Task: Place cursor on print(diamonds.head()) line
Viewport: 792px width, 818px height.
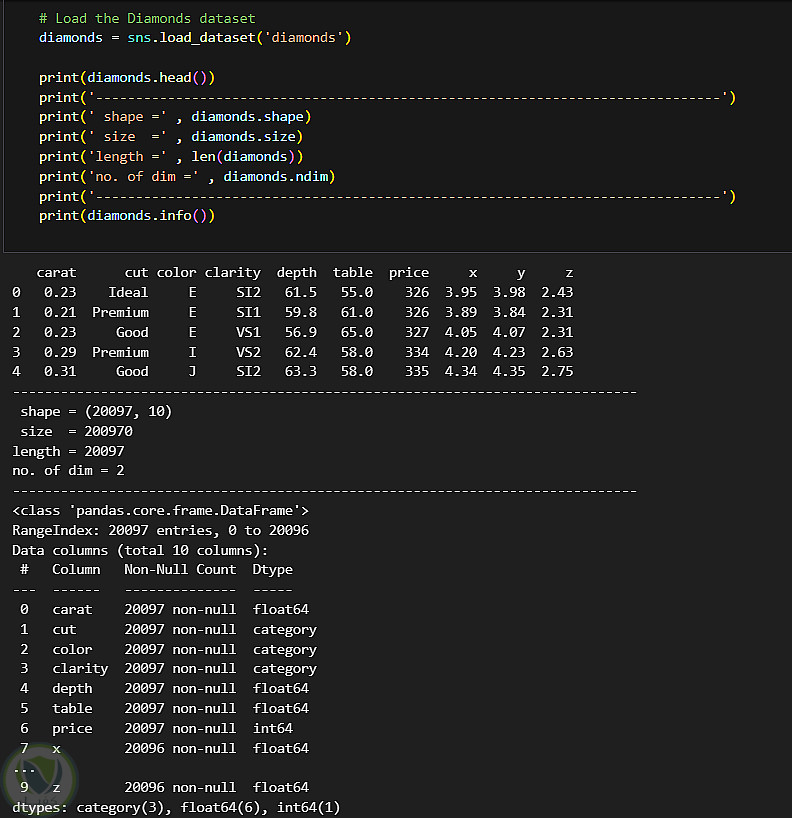Action: pyautogui.click(x=127, y=77)
